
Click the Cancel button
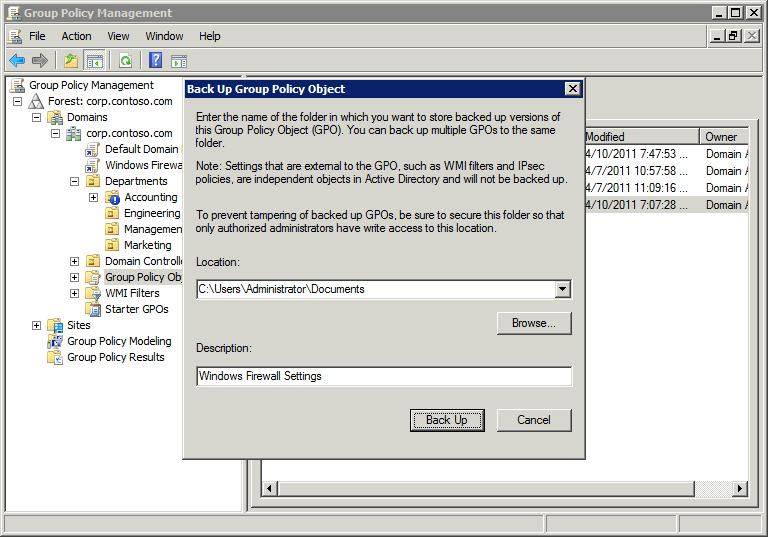(x=534, y=420)
